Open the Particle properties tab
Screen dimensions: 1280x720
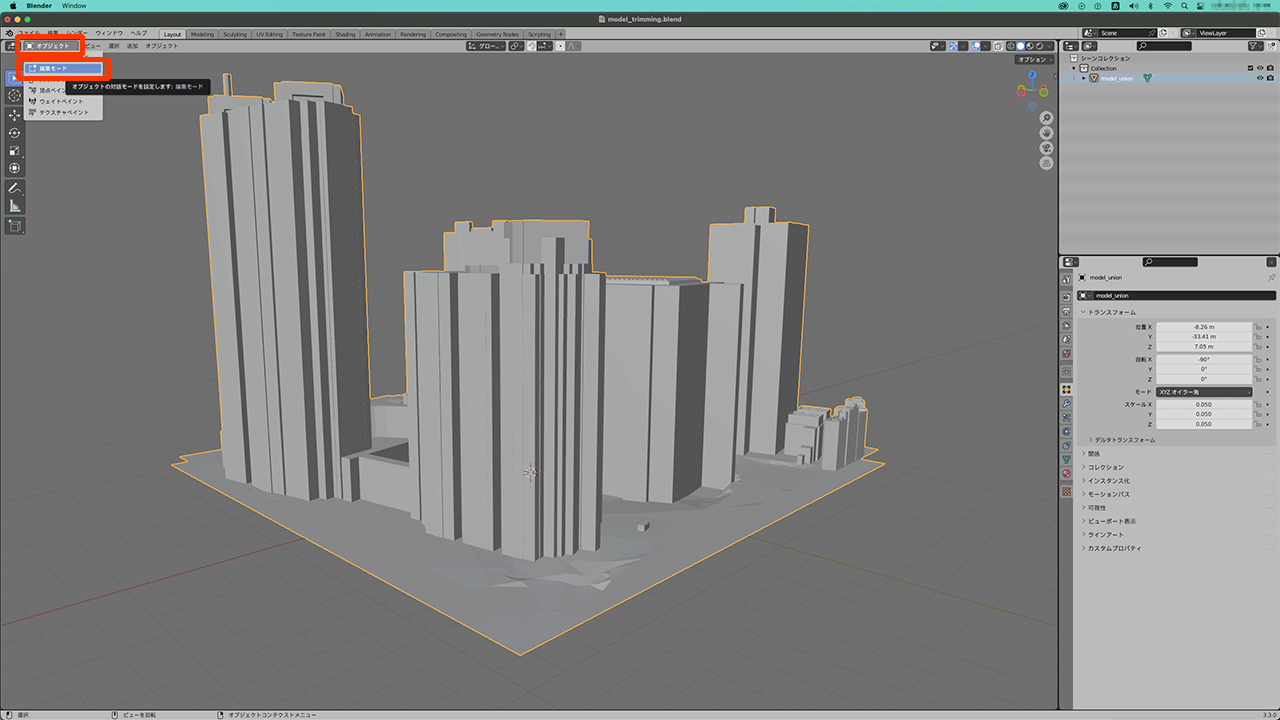click(x=1066, y=417)
